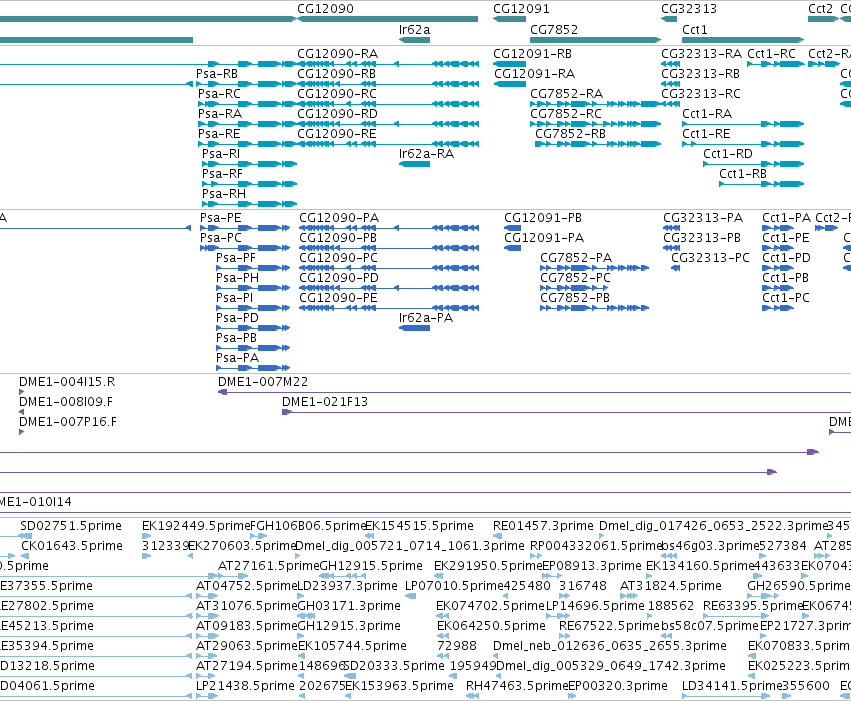Select the CG7852 gene bar glyph
Image resolution: width=851 pixels, height=701 pixels.
pyautogui.click(x=595, y=40)
